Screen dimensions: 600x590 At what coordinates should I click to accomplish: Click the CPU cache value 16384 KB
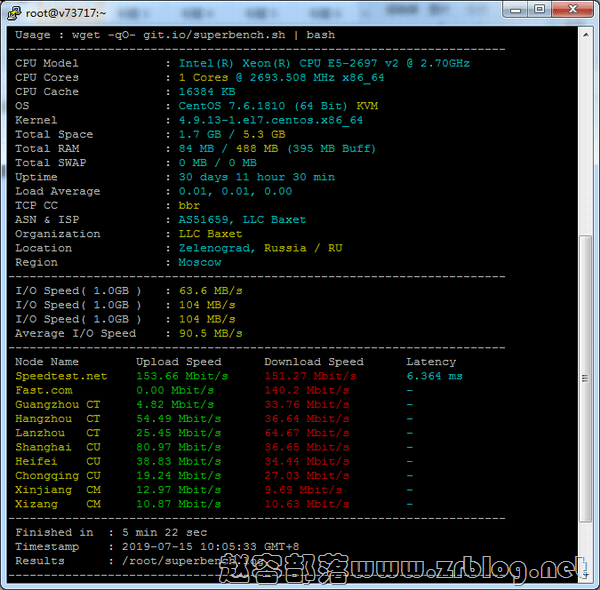(207, 91)
